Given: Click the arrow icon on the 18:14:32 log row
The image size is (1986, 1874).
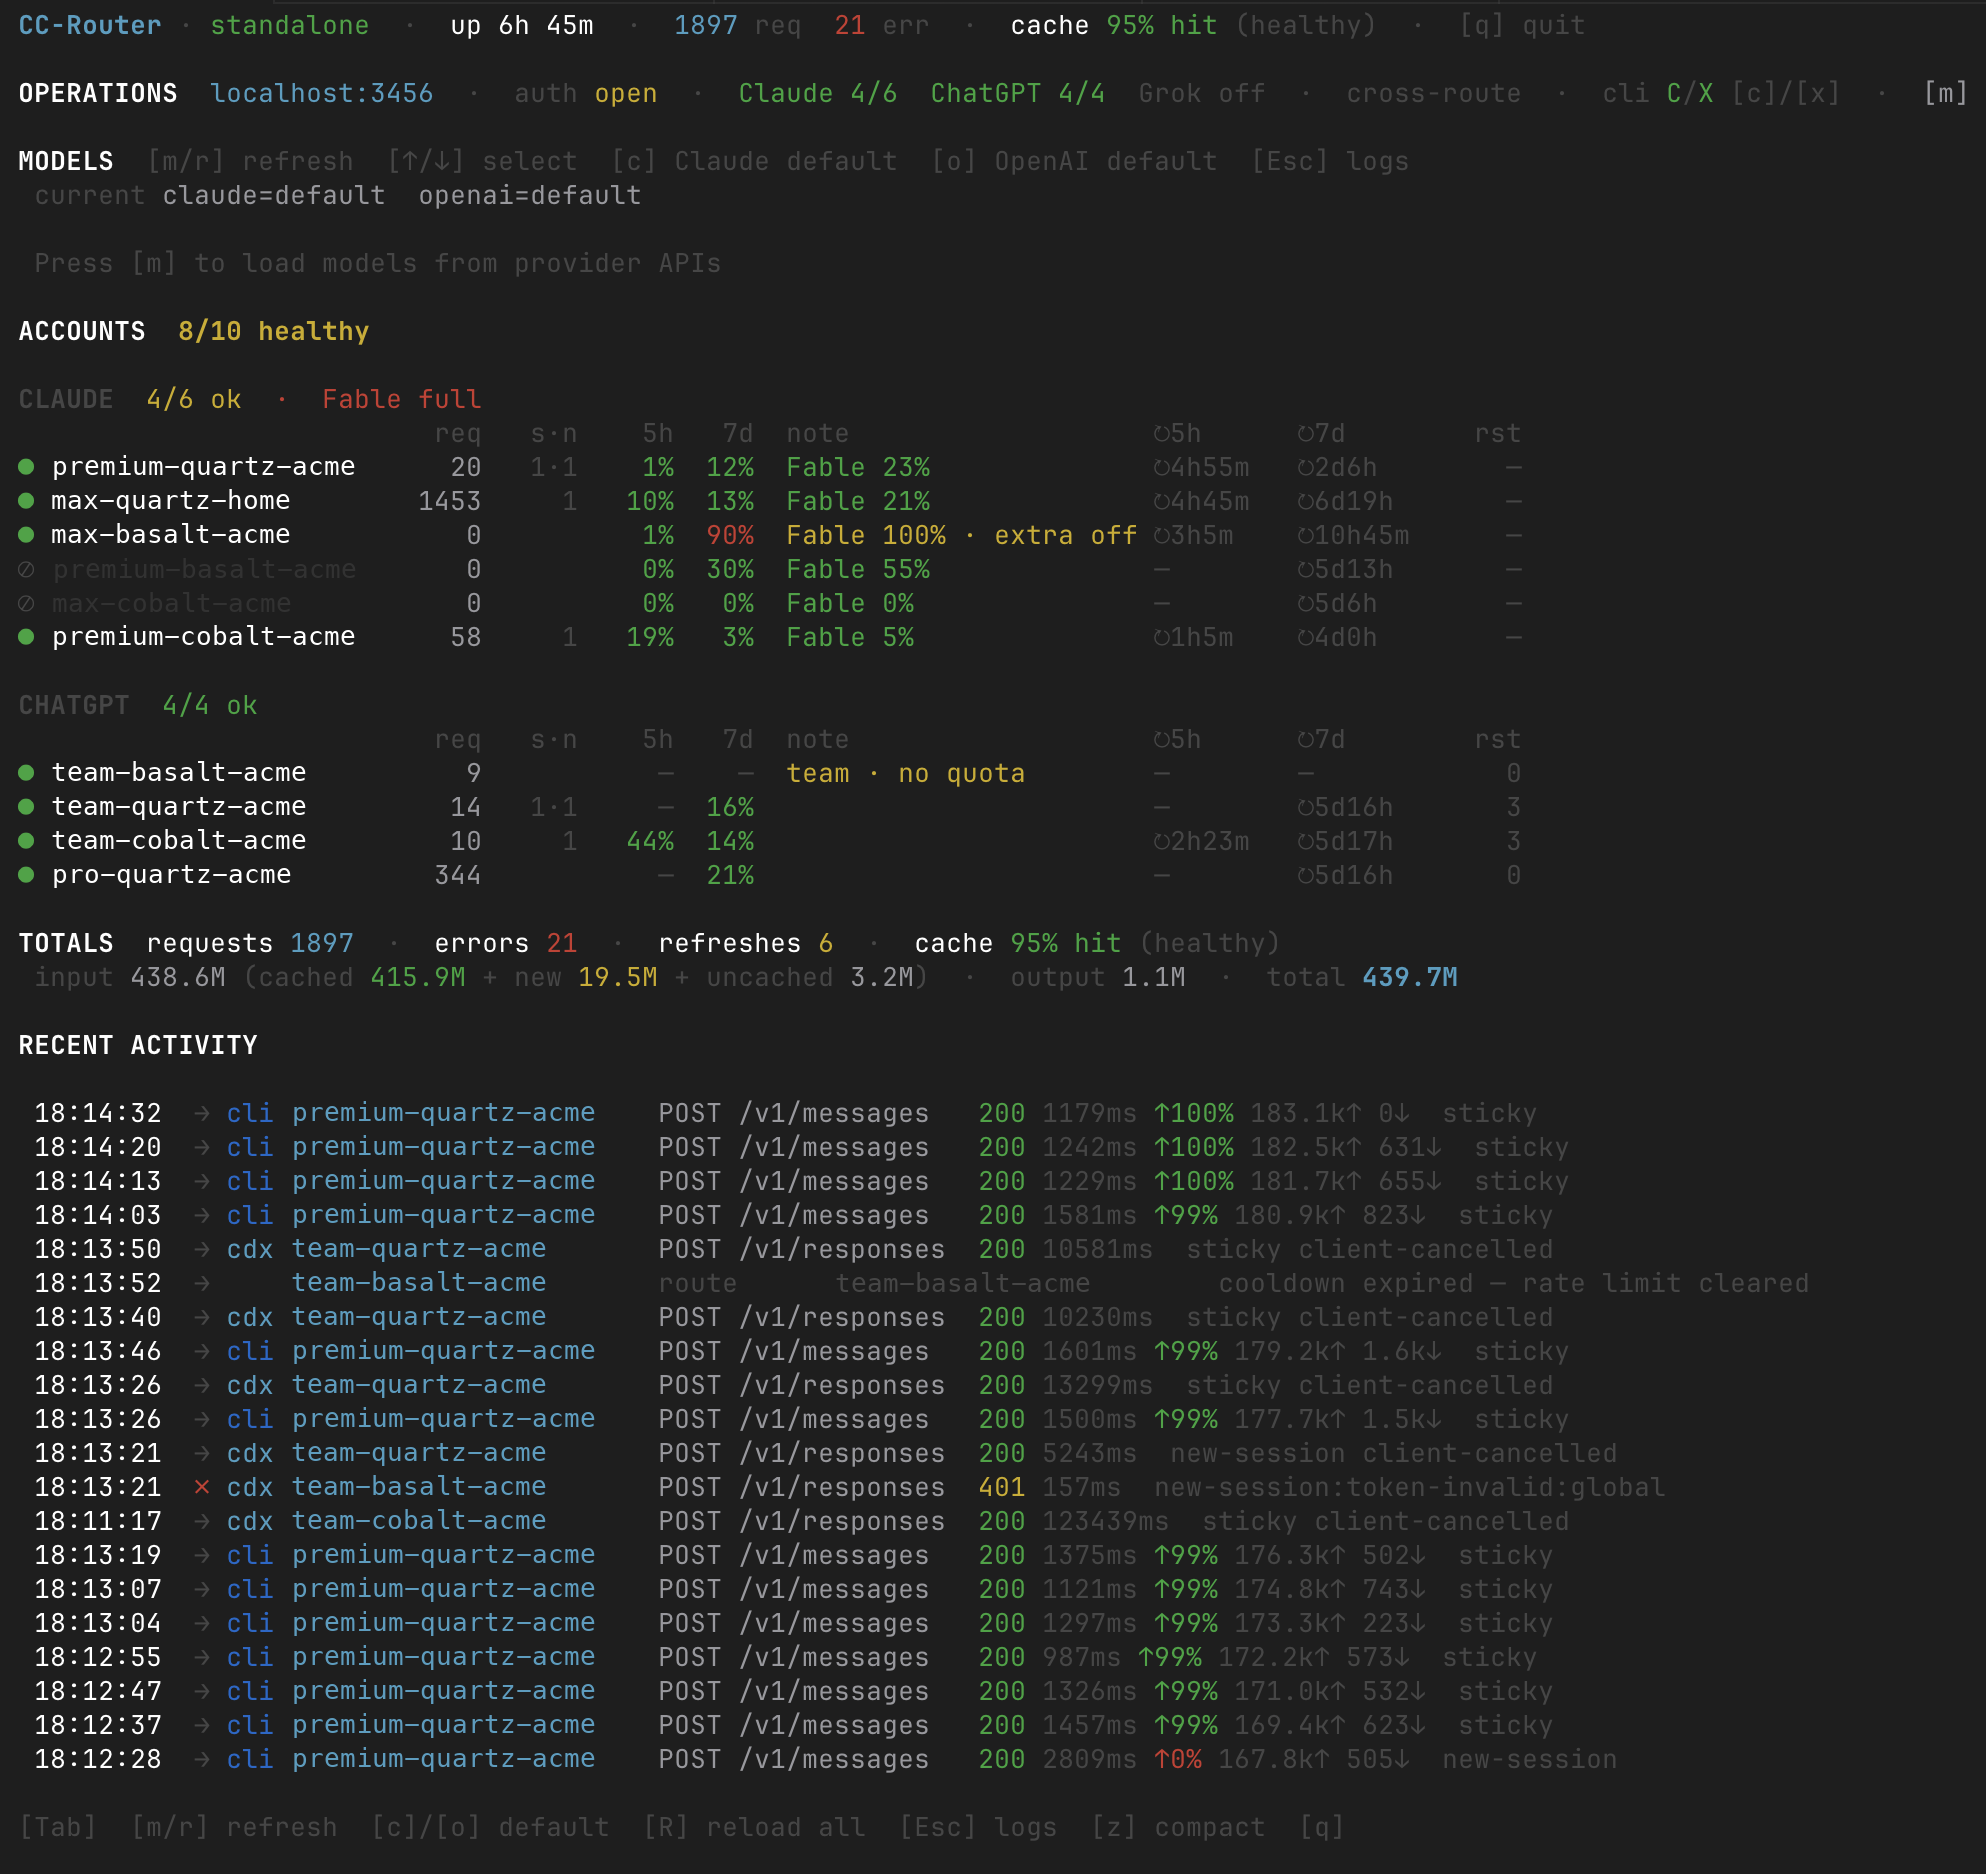Looking at the screenshot, I should coord(202,1113).
